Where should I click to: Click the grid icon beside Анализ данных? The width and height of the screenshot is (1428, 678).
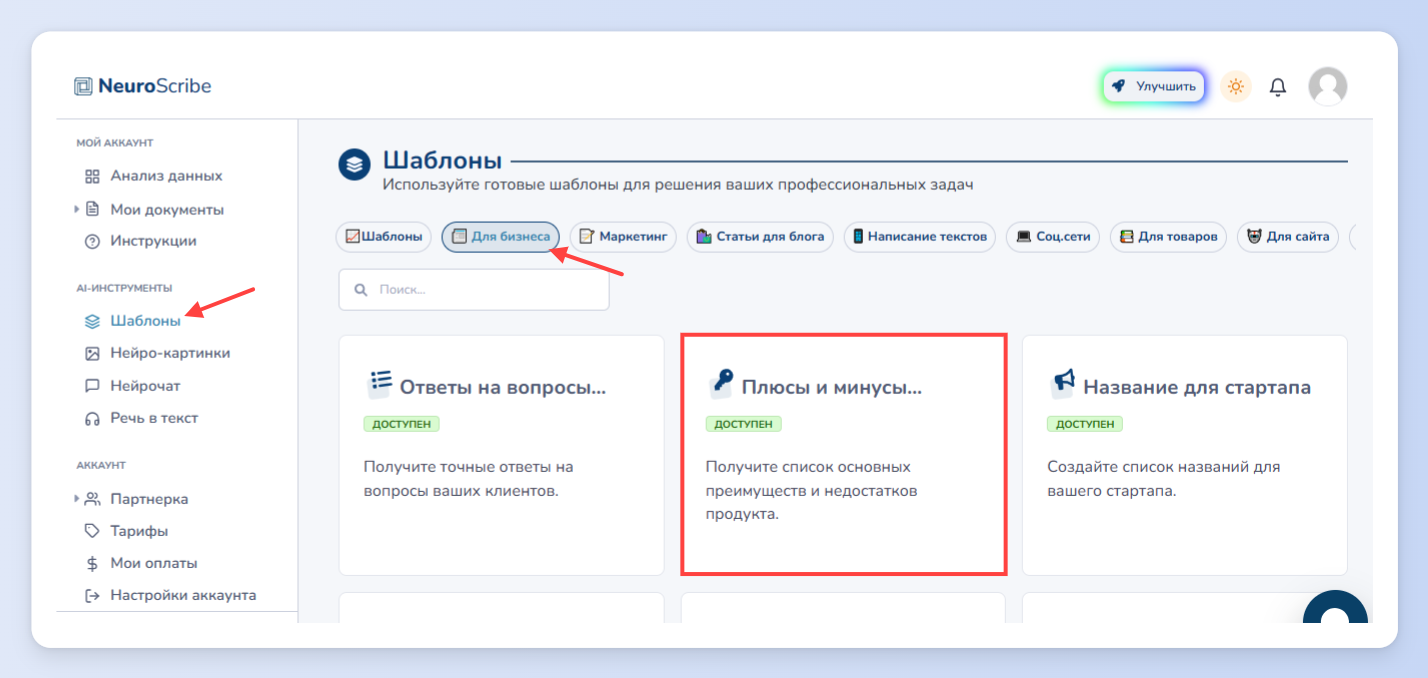tap(92, 176)
